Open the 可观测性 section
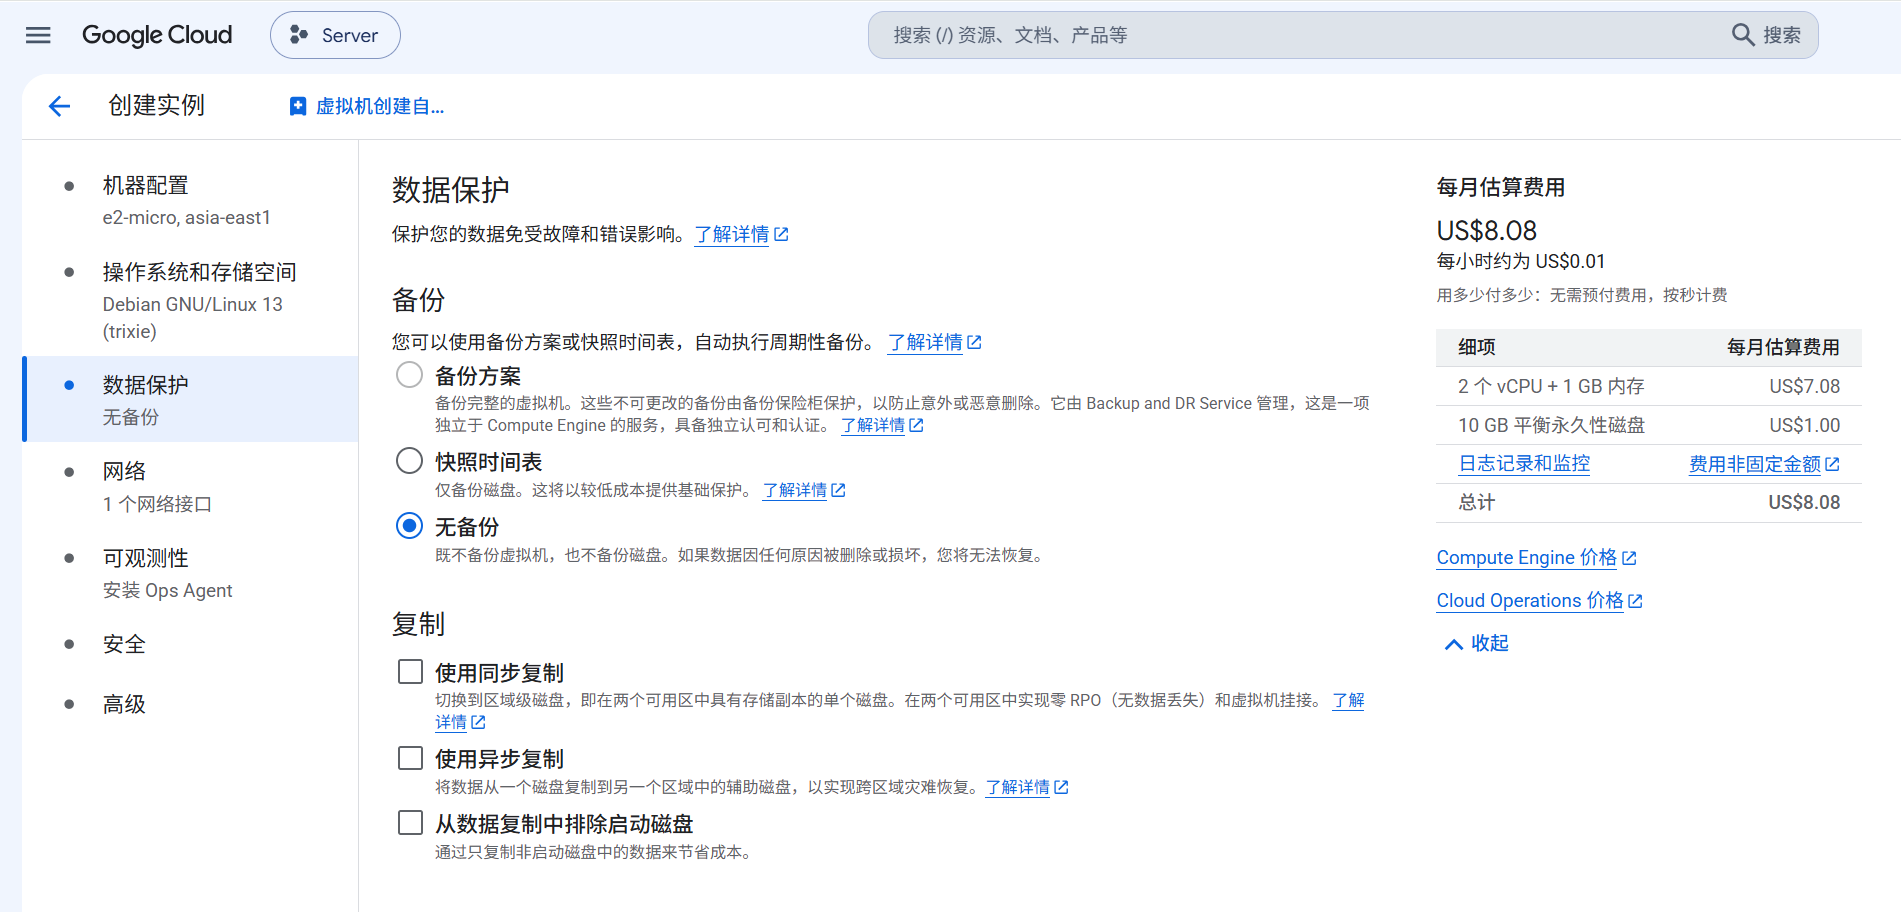This screenshot has height=912, width=1901. point(190,573)
